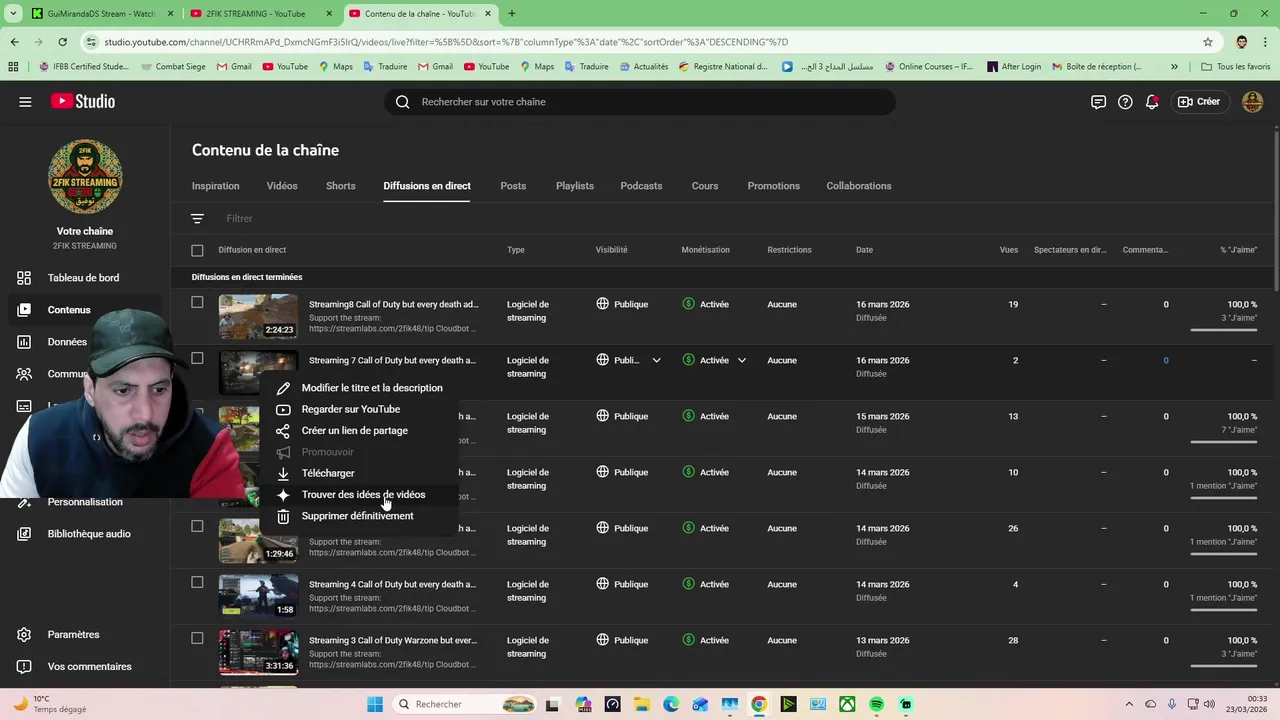Viewport: 1280px width, 720px height.
Task: Open the send feedback icon in header
Action: coord(1098,101)
